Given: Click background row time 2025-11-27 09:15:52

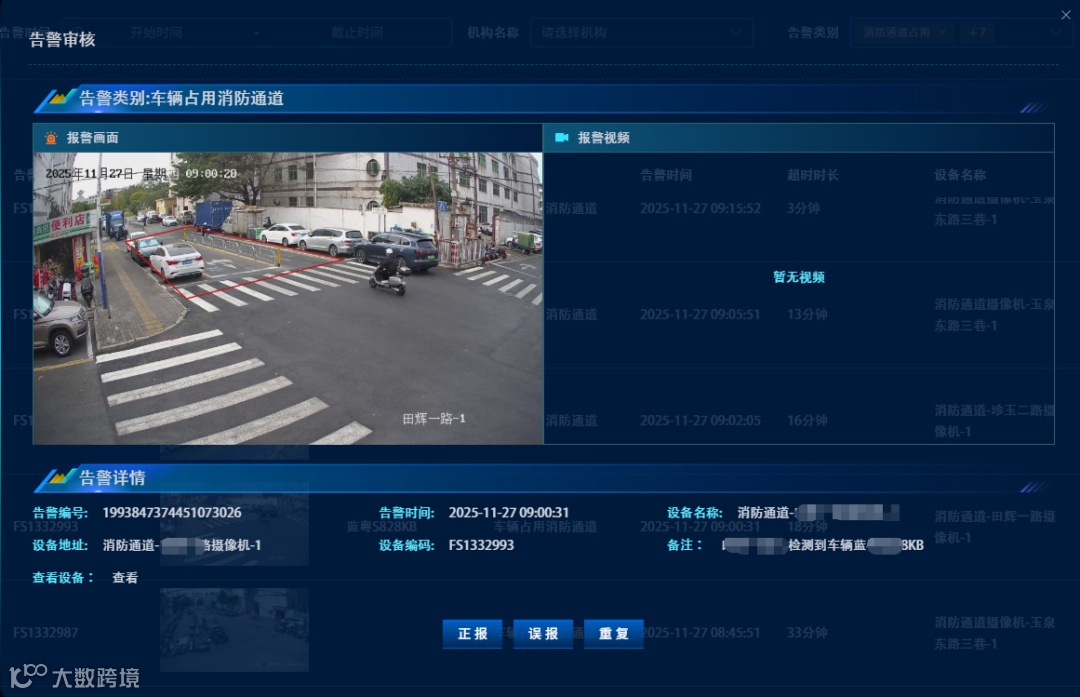Looking at the screenshot, I should point(700,208).
